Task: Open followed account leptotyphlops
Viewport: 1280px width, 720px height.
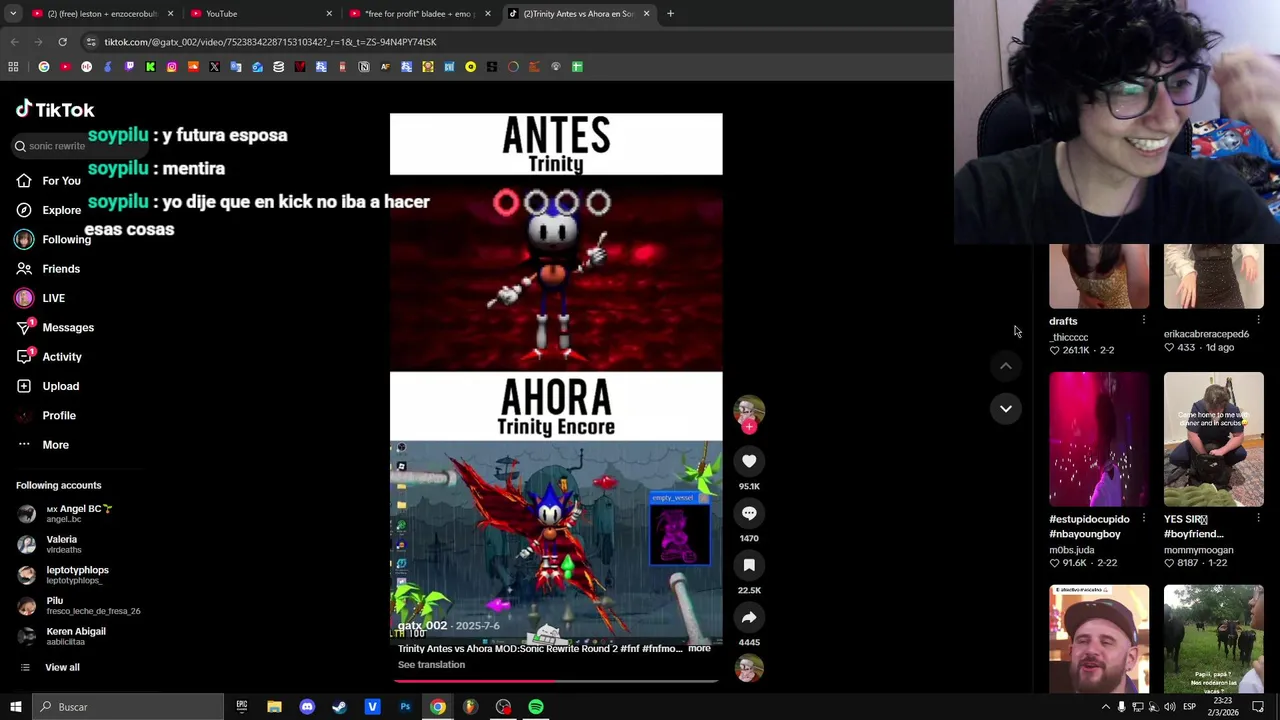Action: point(63,575)
